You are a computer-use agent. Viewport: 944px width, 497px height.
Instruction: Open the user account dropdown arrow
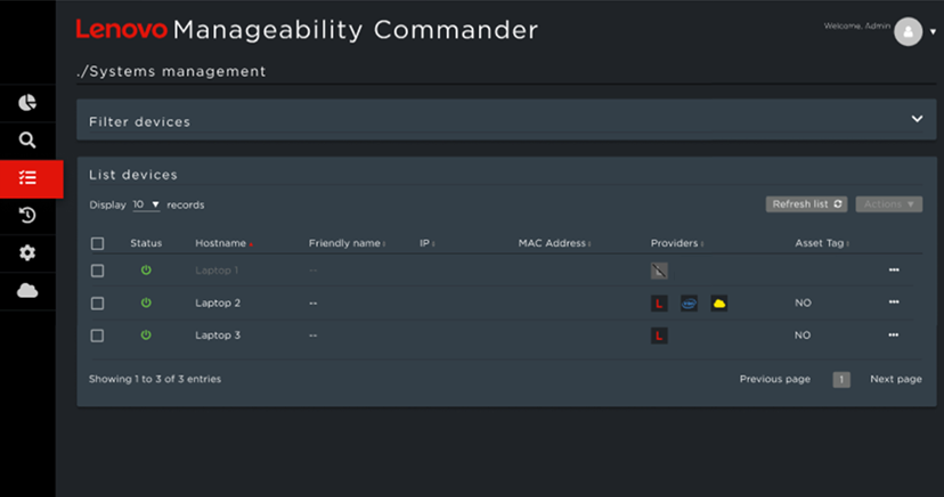click(933, 32)
